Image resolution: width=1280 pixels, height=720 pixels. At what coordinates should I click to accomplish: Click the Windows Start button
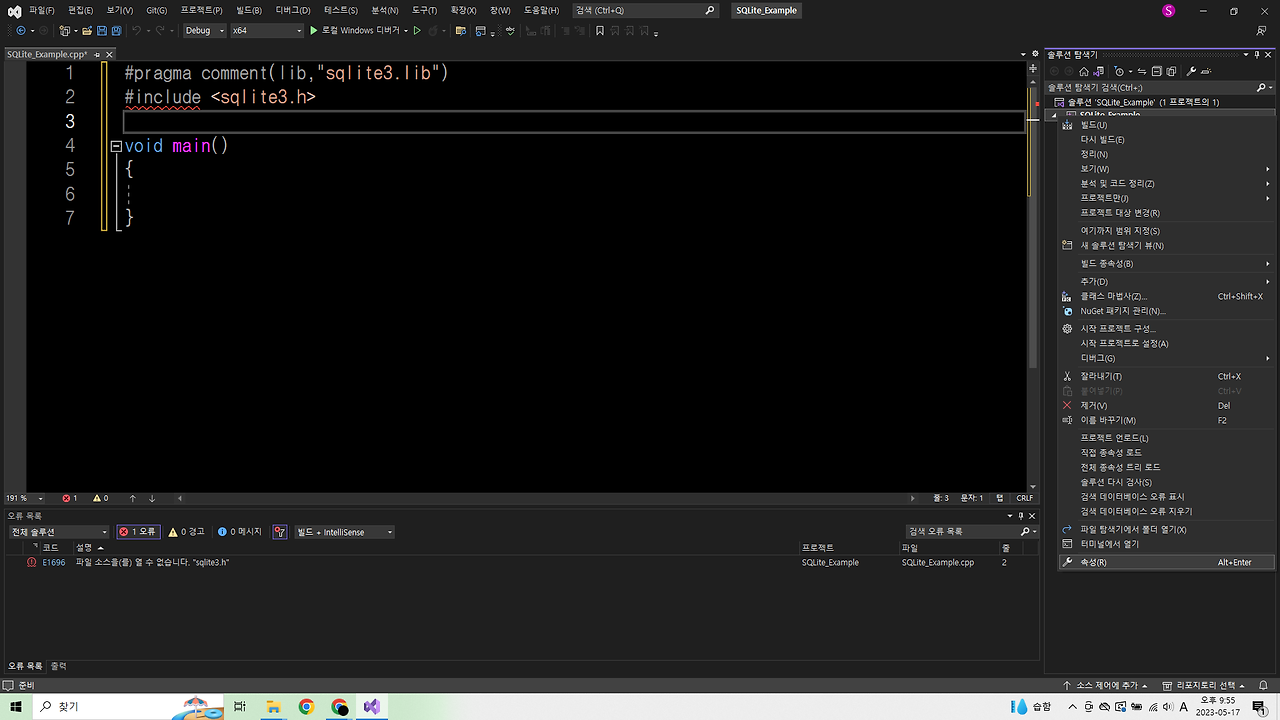point(15,707)
